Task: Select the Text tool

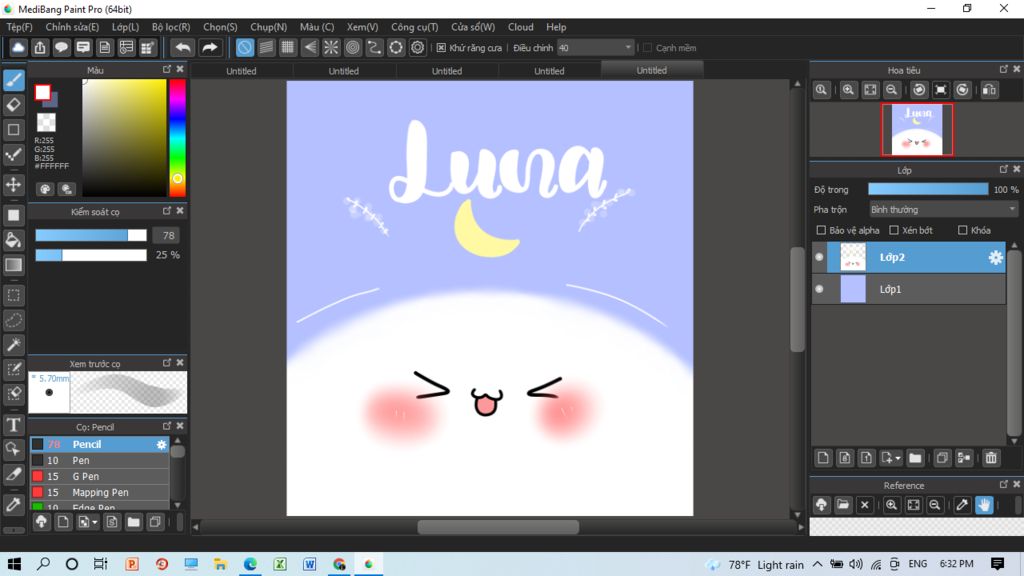Action: [x=14, y=424]
